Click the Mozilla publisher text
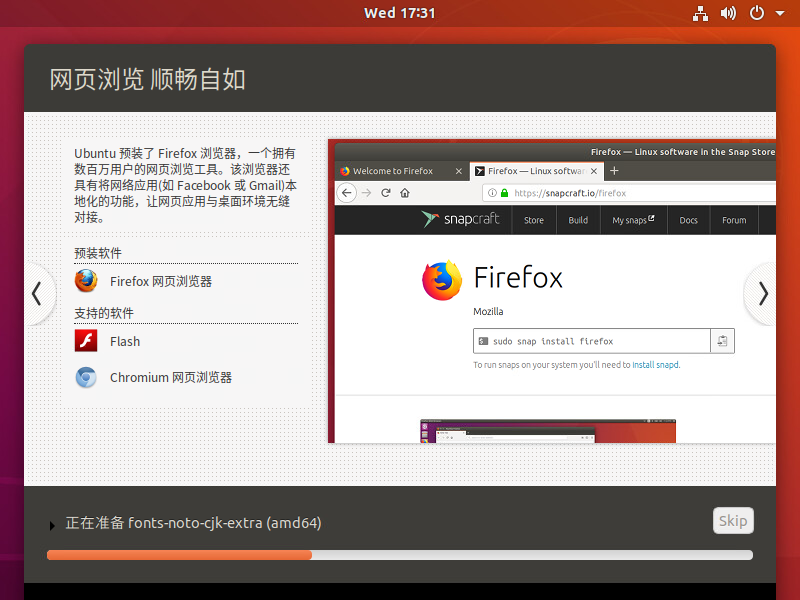This screenshot has width=800, height=600. pyautogui.click(x=488, y=311)
